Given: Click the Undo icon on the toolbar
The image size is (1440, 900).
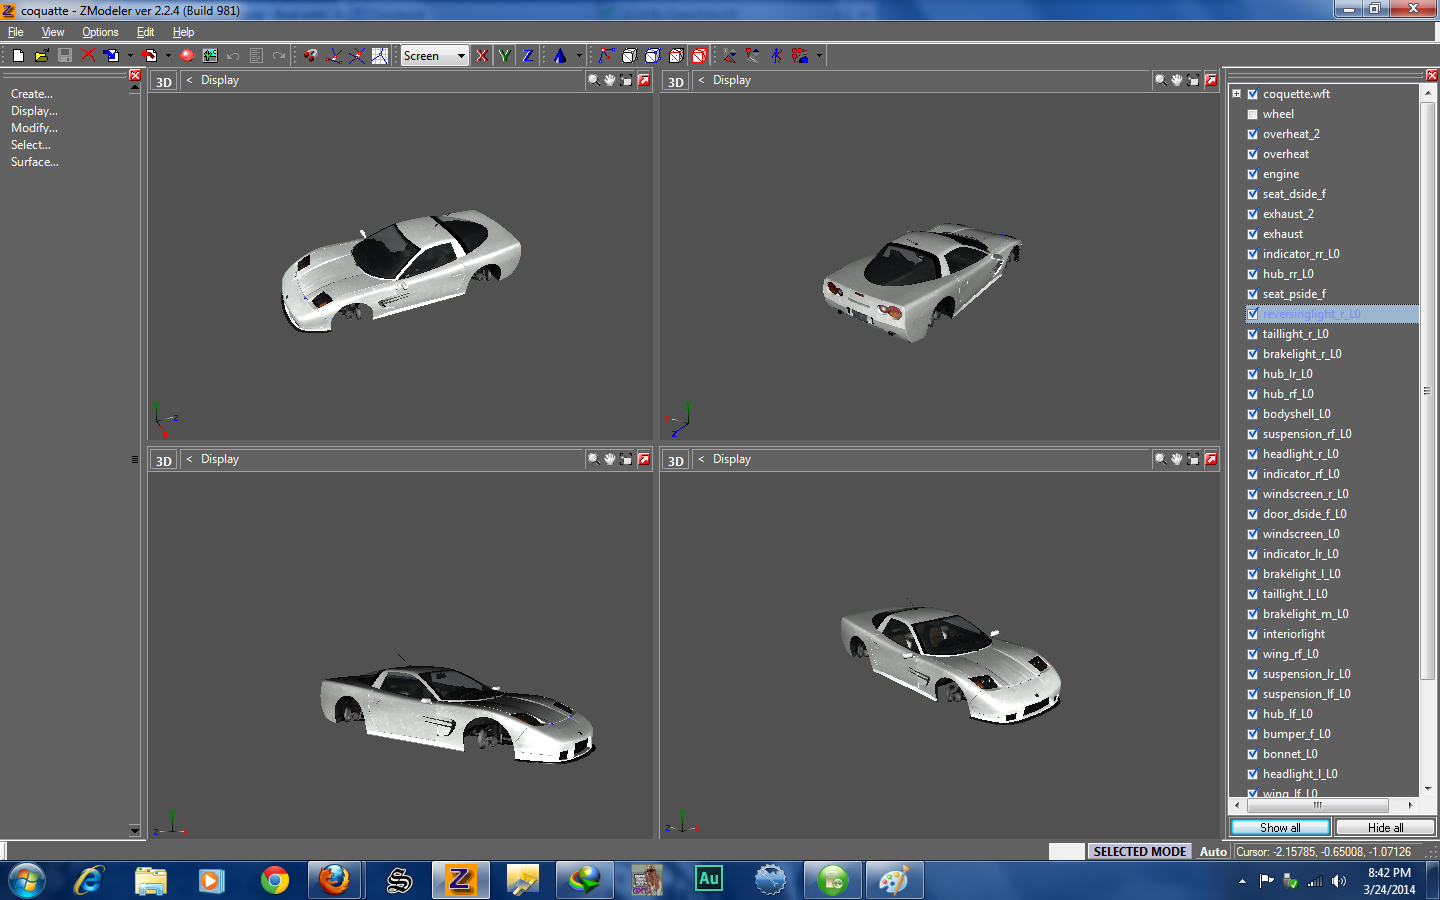Looking at the screenshot, I should [233, 55].
